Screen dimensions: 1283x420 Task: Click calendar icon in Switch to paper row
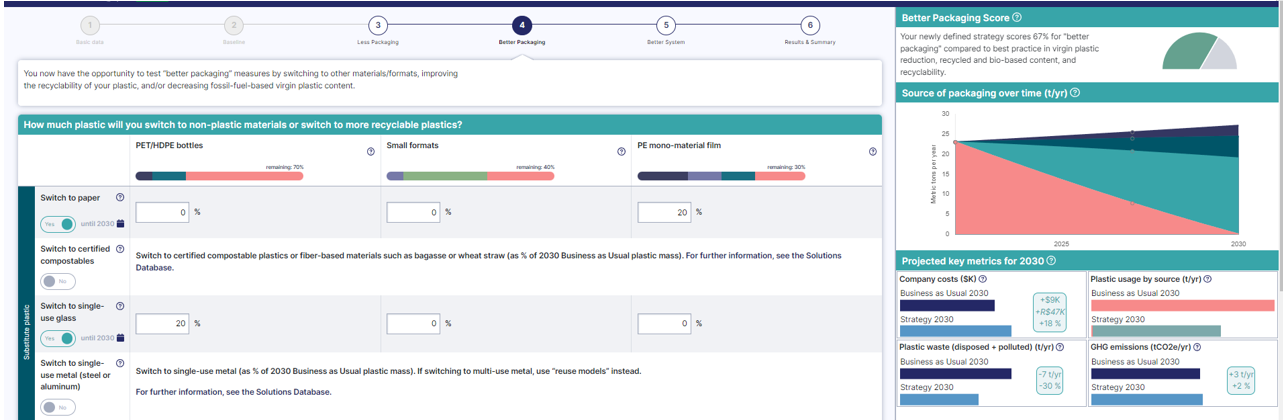tap(121, 224)
